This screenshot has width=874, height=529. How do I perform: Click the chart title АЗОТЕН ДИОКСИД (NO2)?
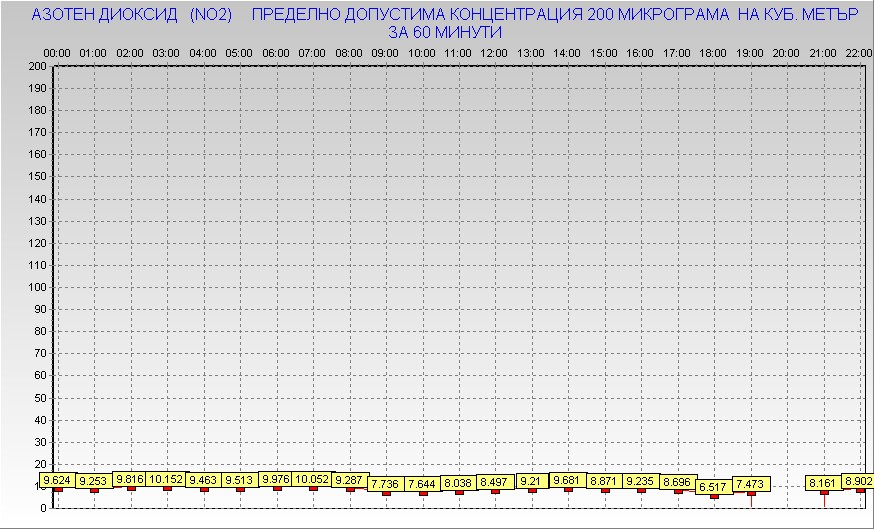(132, 16)
